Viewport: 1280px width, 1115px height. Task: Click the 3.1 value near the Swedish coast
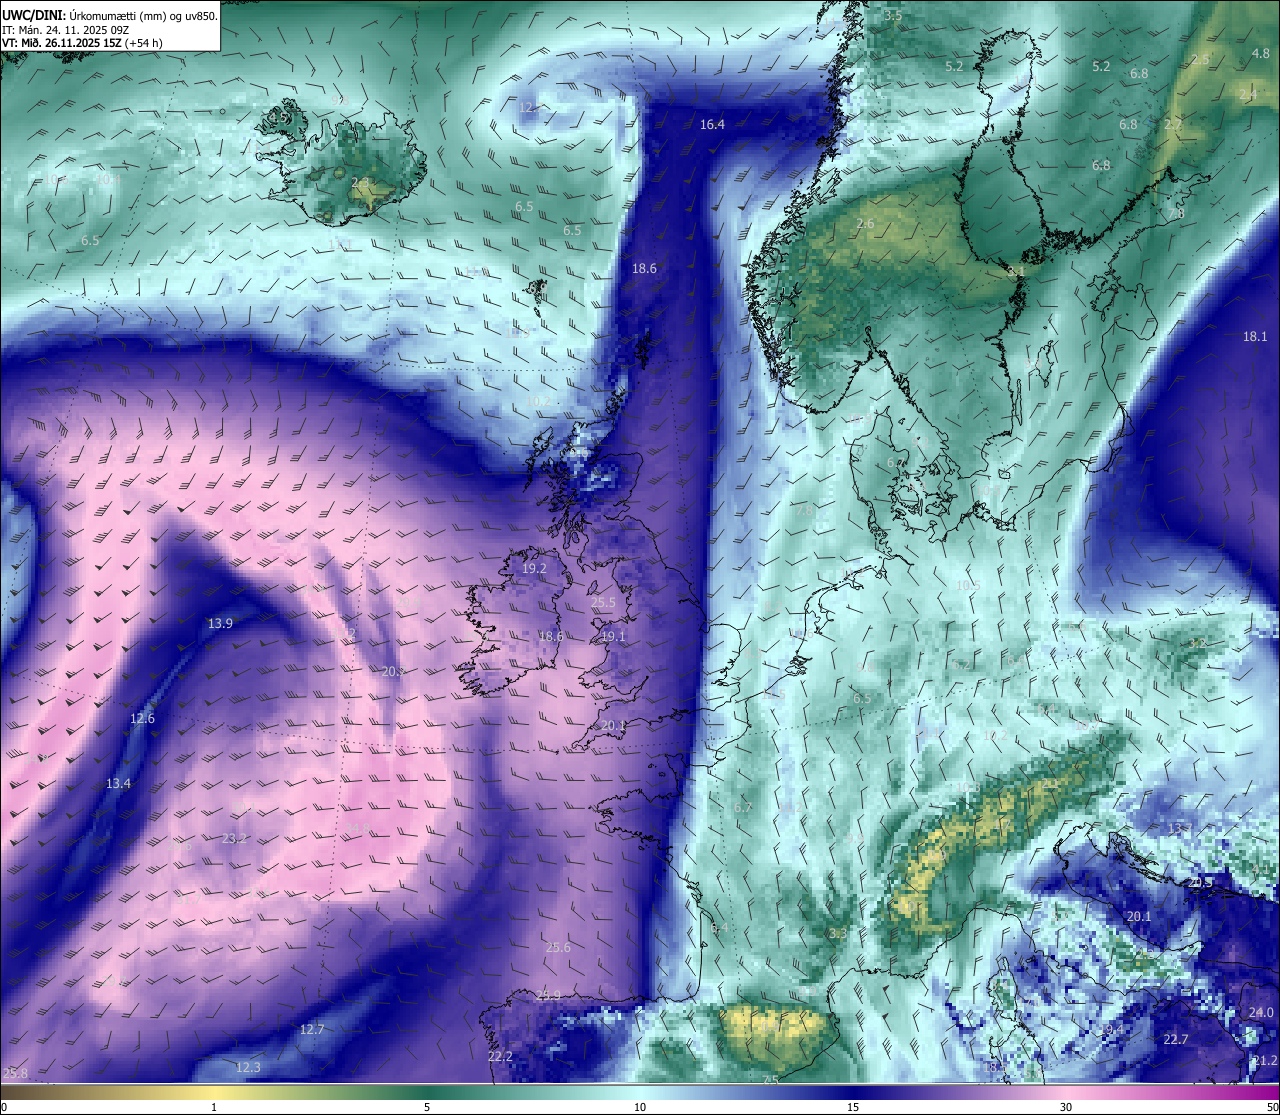point(1016,271)
